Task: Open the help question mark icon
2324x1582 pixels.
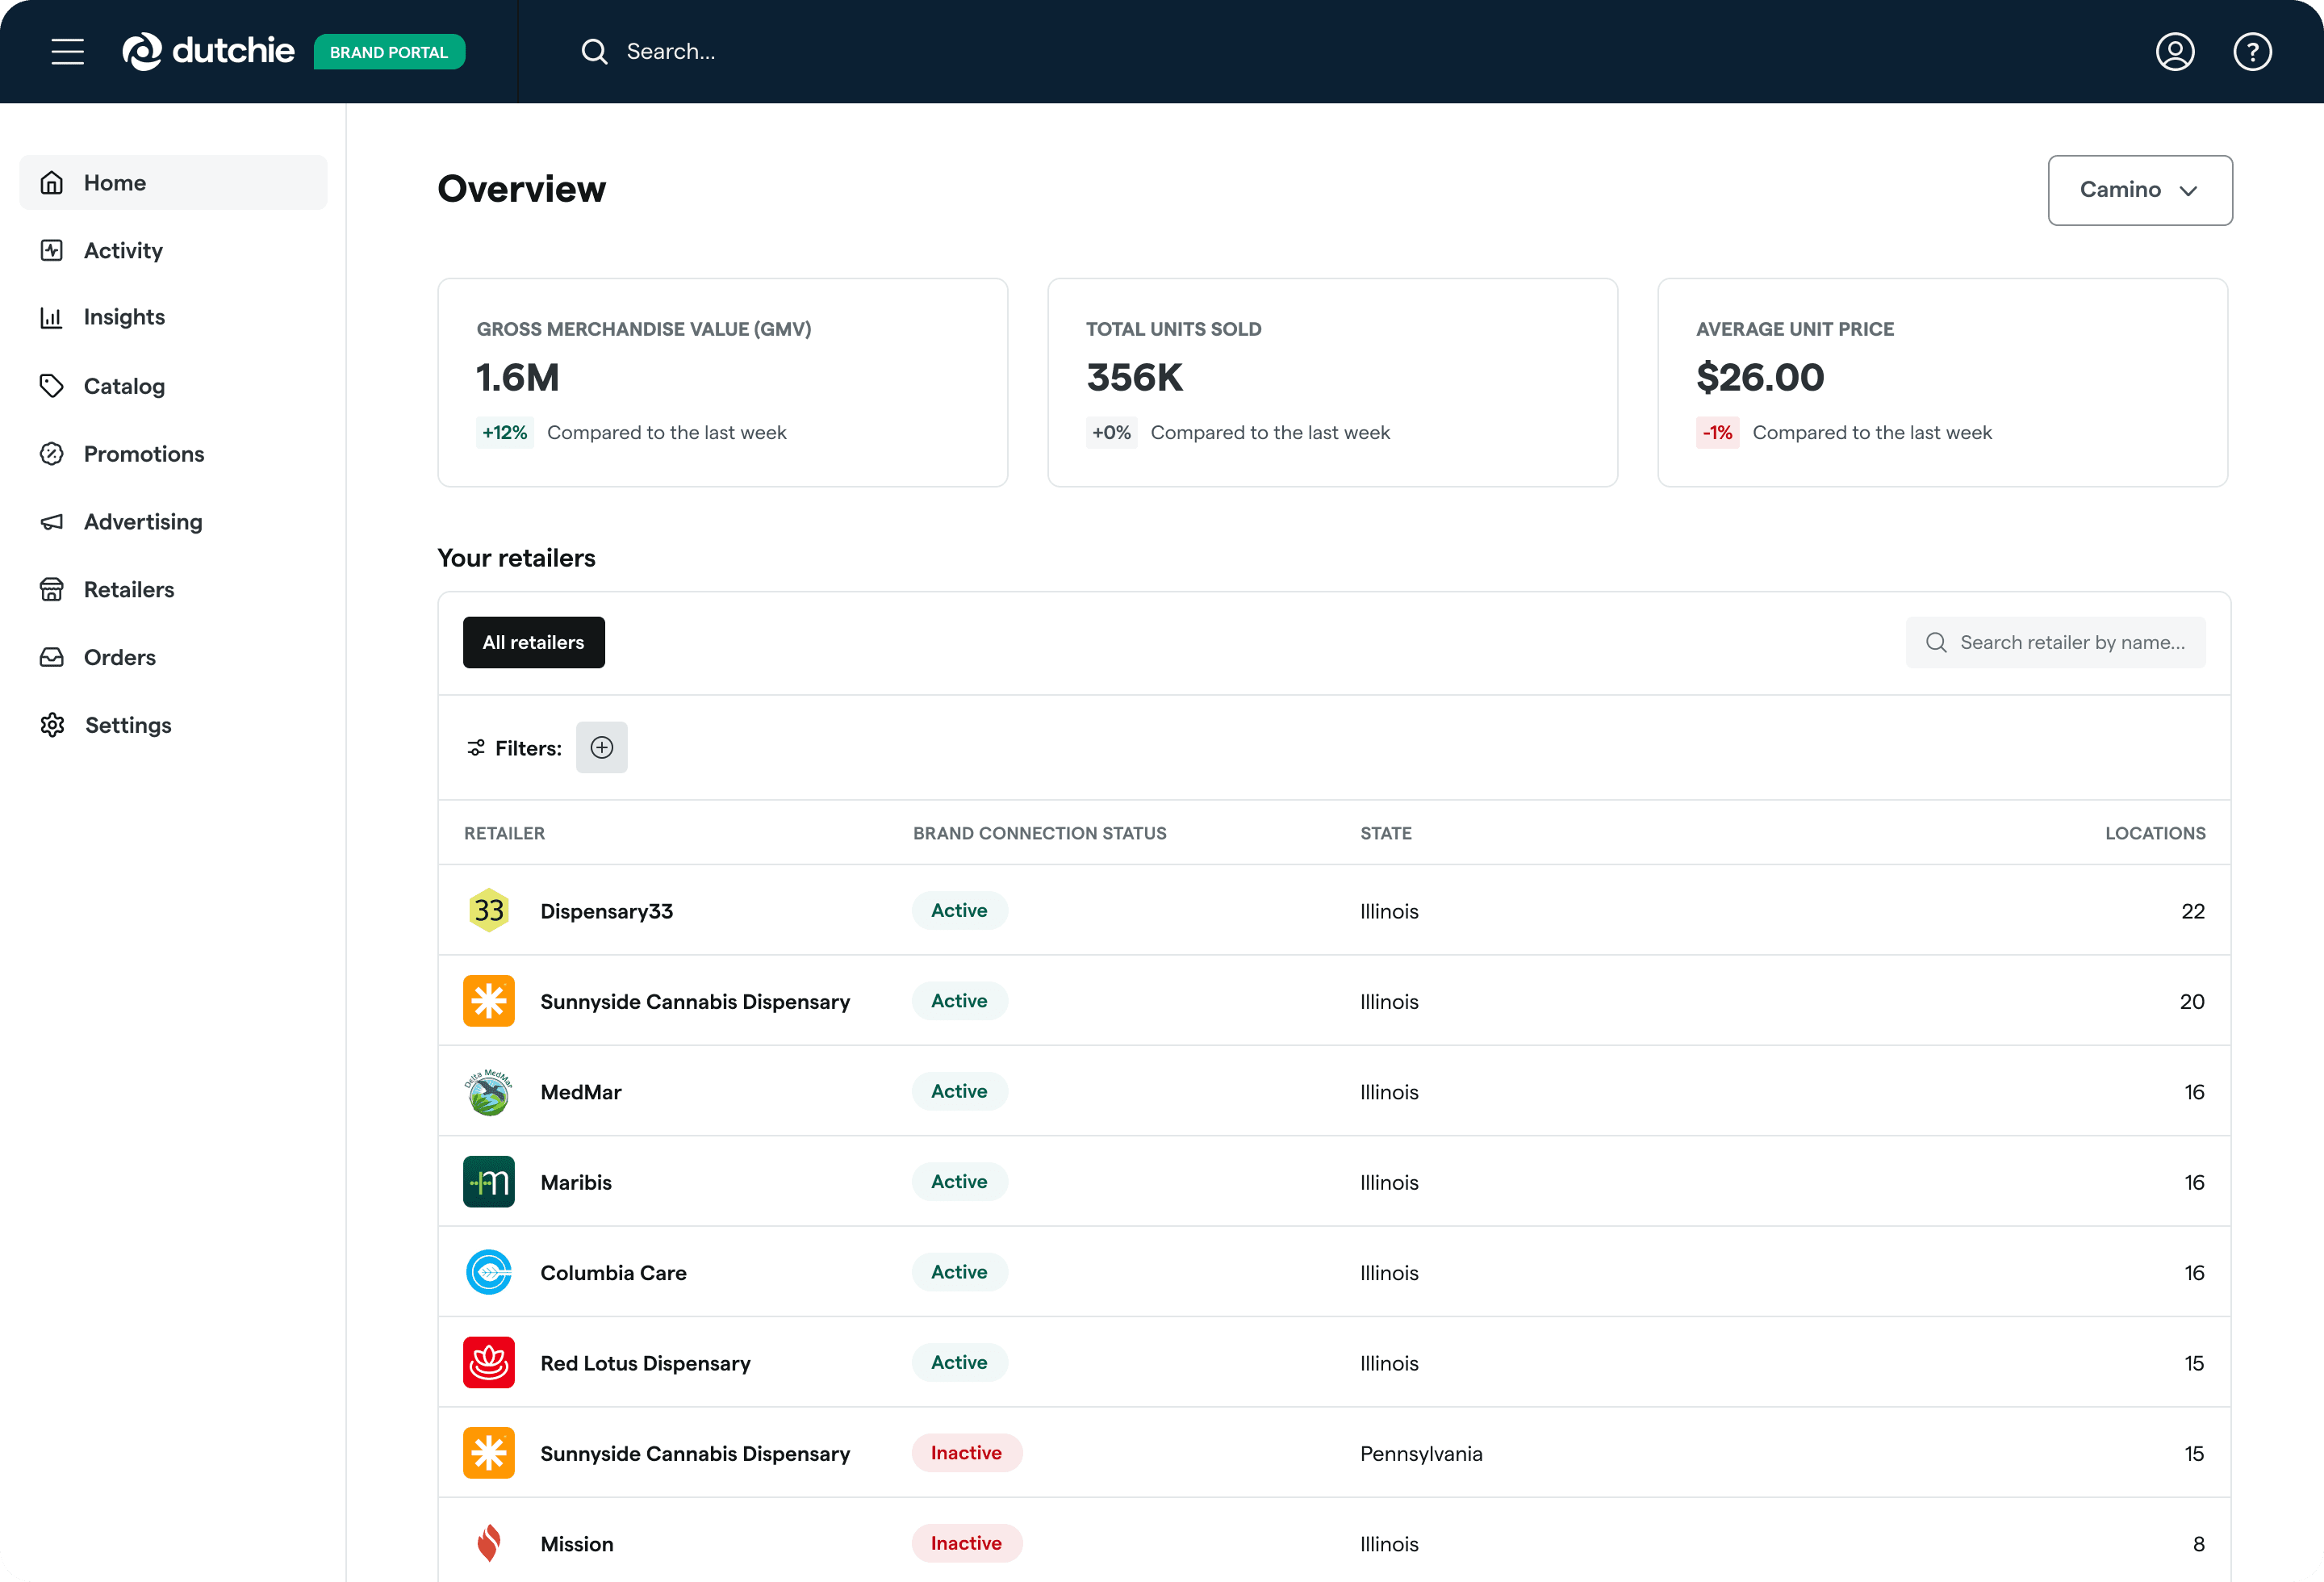Action: 2252,51
